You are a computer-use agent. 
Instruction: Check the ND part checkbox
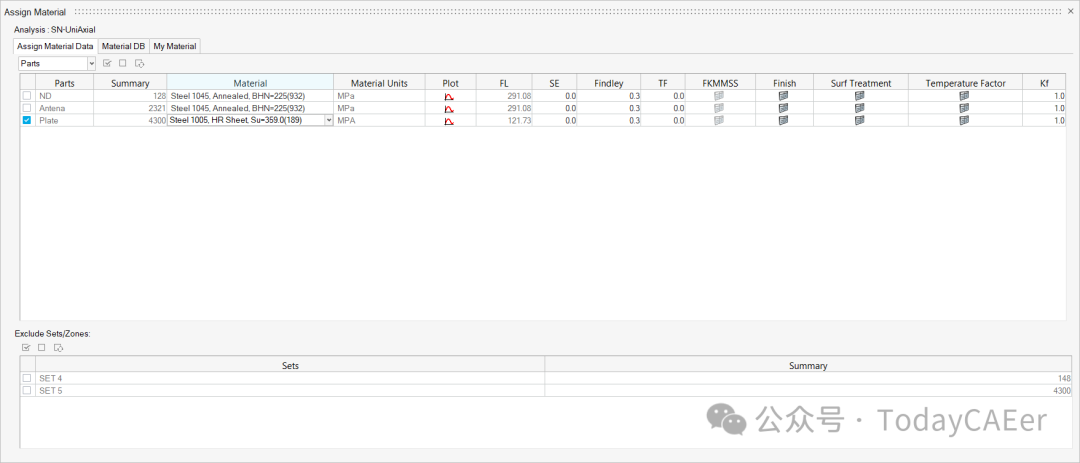27,96
